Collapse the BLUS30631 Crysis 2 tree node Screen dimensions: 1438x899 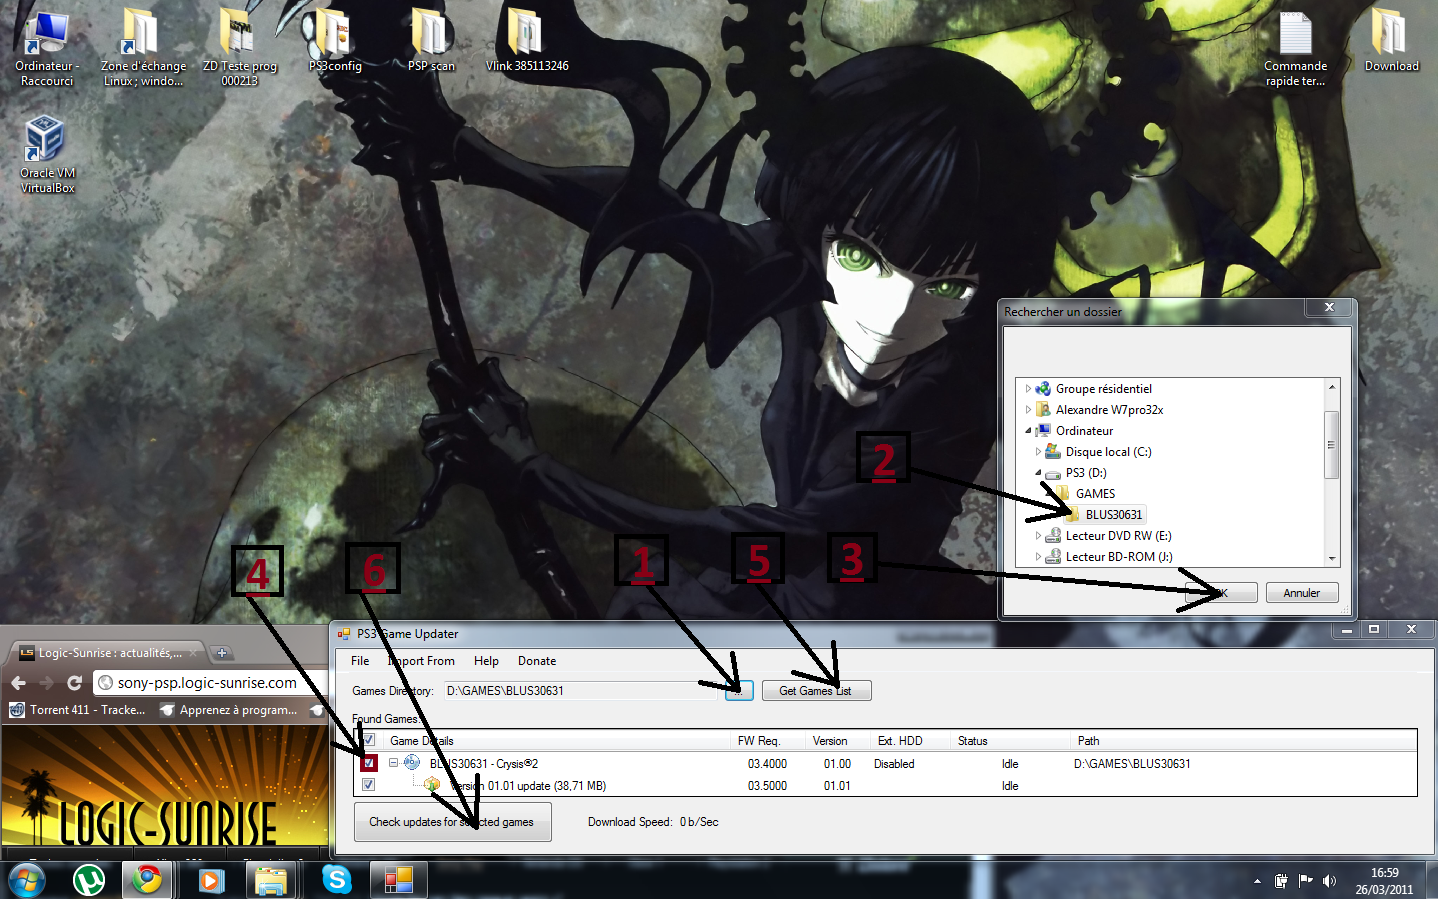tap(393, 762)
